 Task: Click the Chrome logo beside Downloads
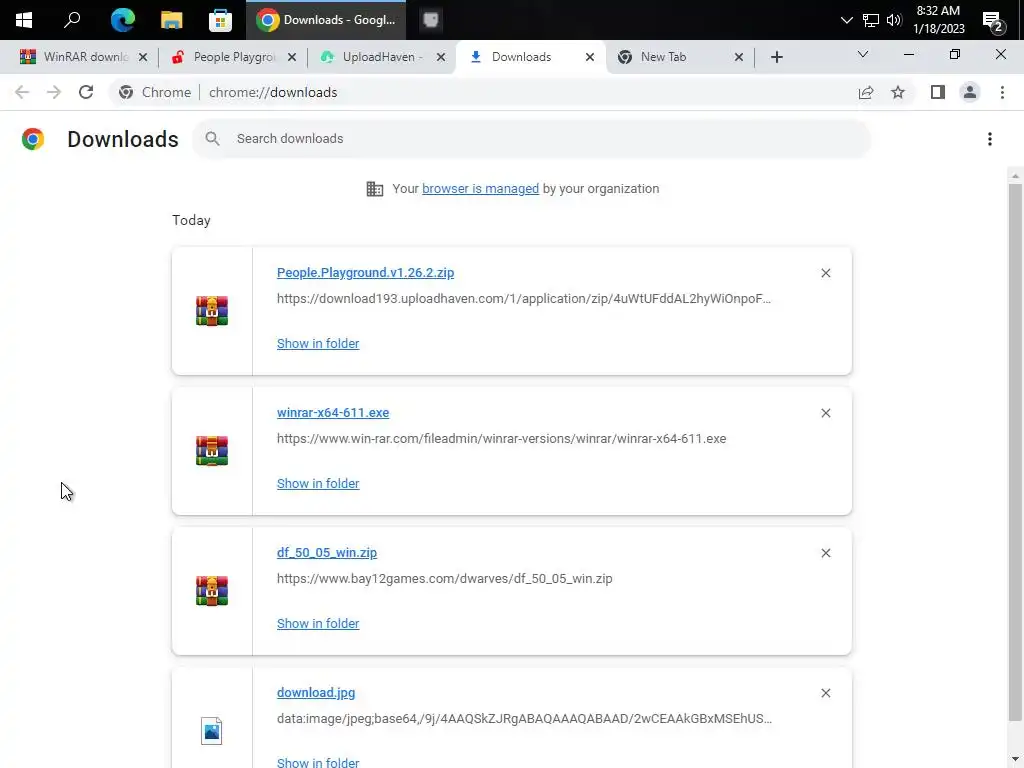[33, 139]
